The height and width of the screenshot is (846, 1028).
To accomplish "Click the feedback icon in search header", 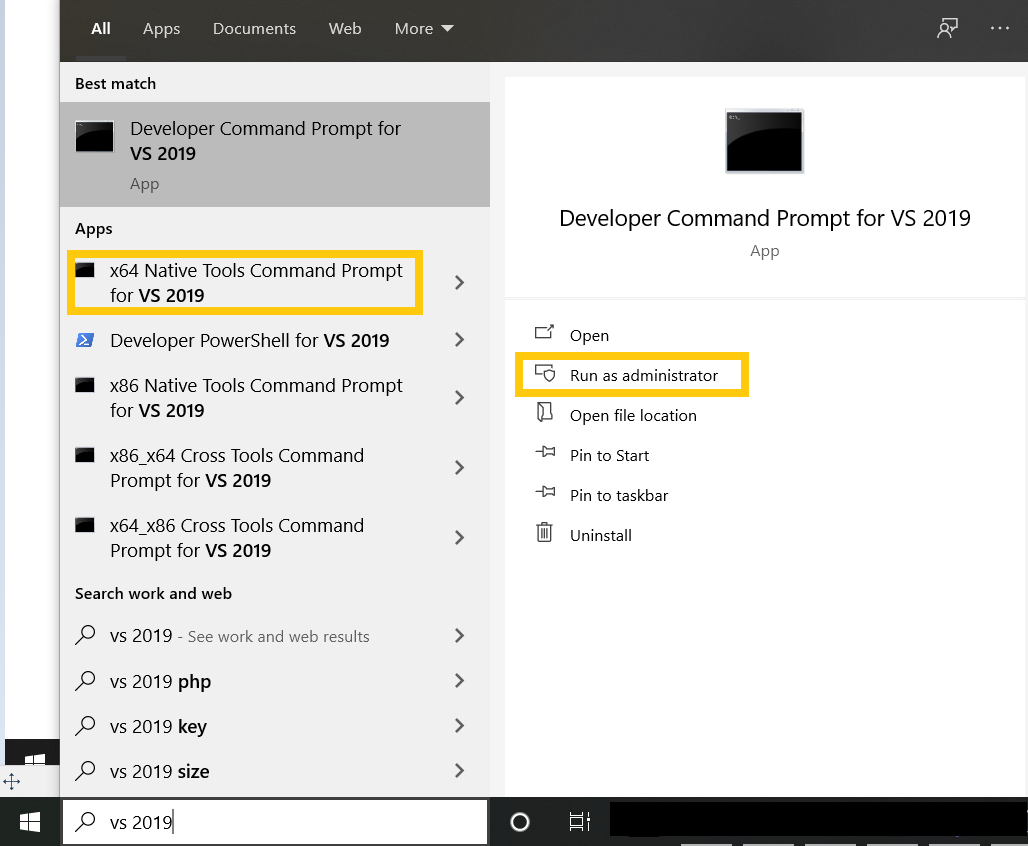I will [x=947, y=28].
